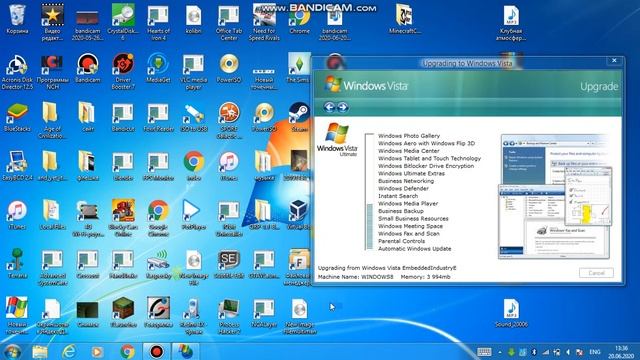
Task: Select the Steam desktop shortcut
Action: [299, 117]
